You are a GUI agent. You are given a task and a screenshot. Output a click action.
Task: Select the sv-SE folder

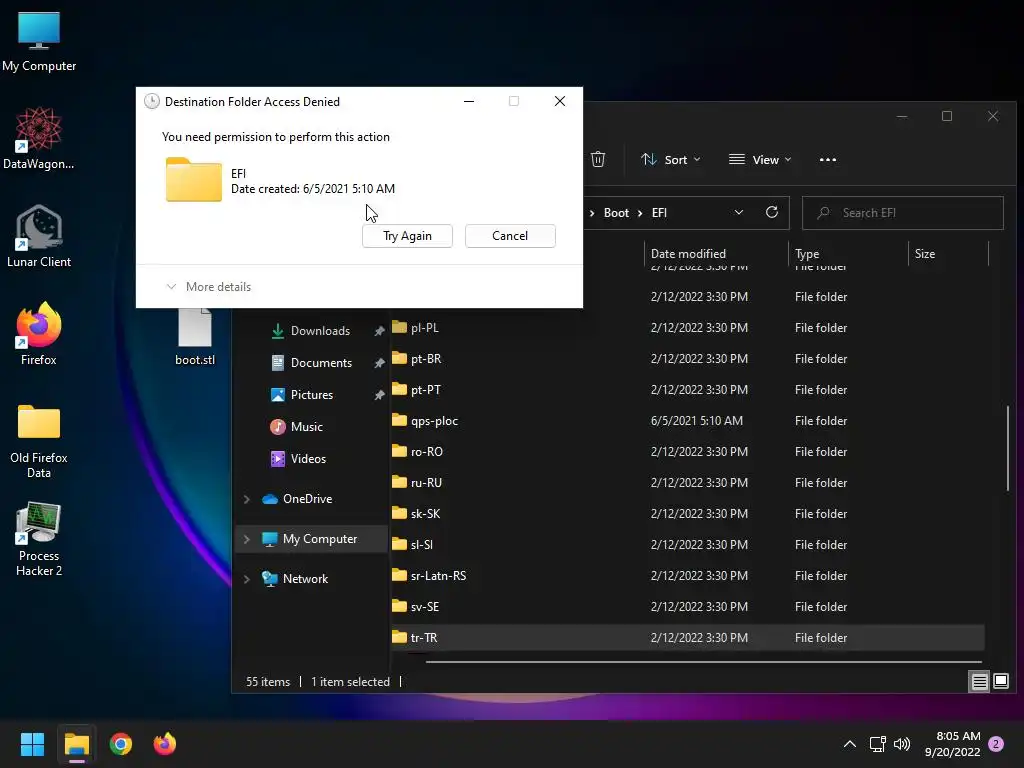point(688,607)
